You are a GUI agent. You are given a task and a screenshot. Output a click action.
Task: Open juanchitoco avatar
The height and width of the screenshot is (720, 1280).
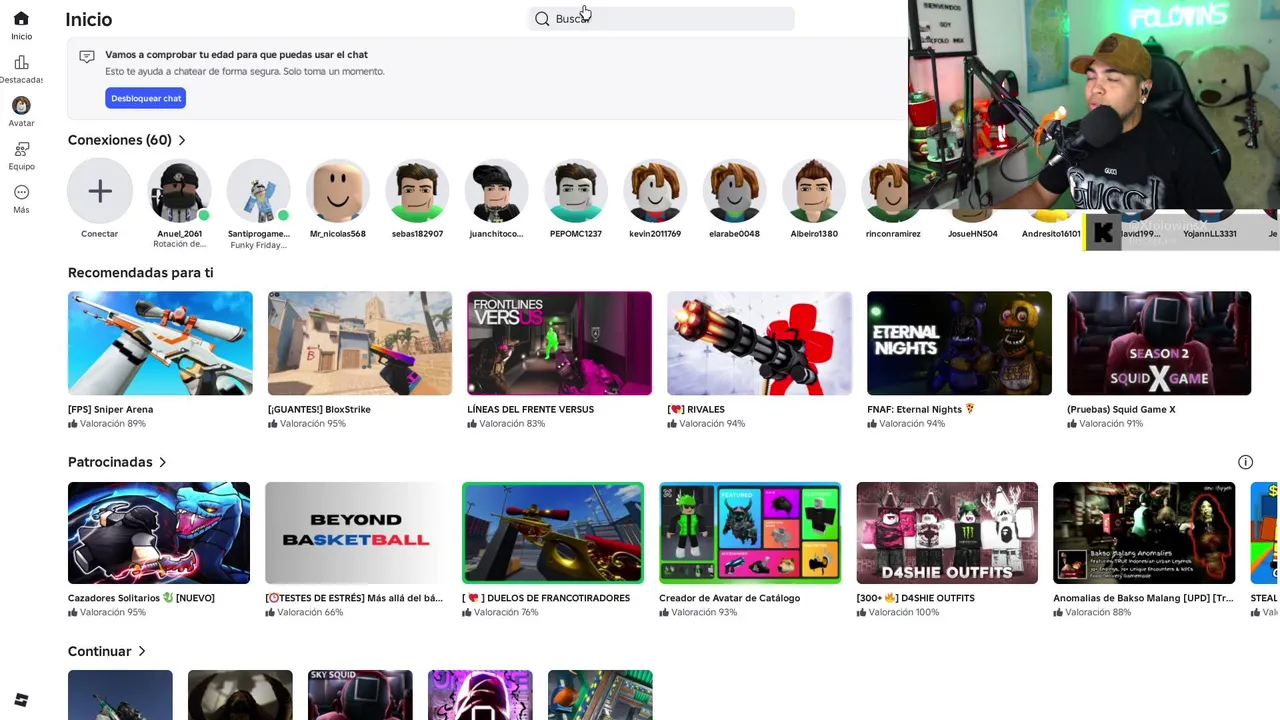tap(496, 190)
